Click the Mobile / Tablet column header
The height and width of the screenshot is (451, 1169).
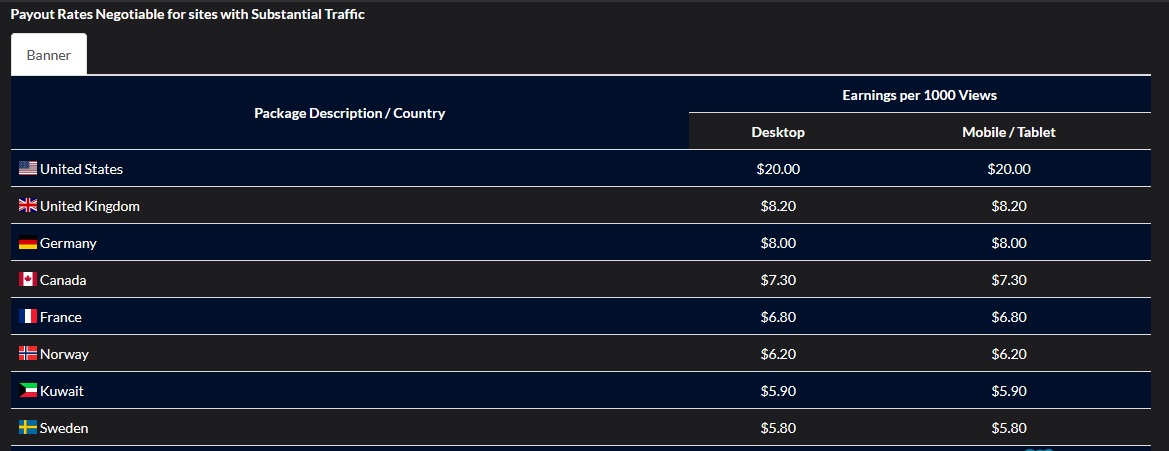point(1008,132)
